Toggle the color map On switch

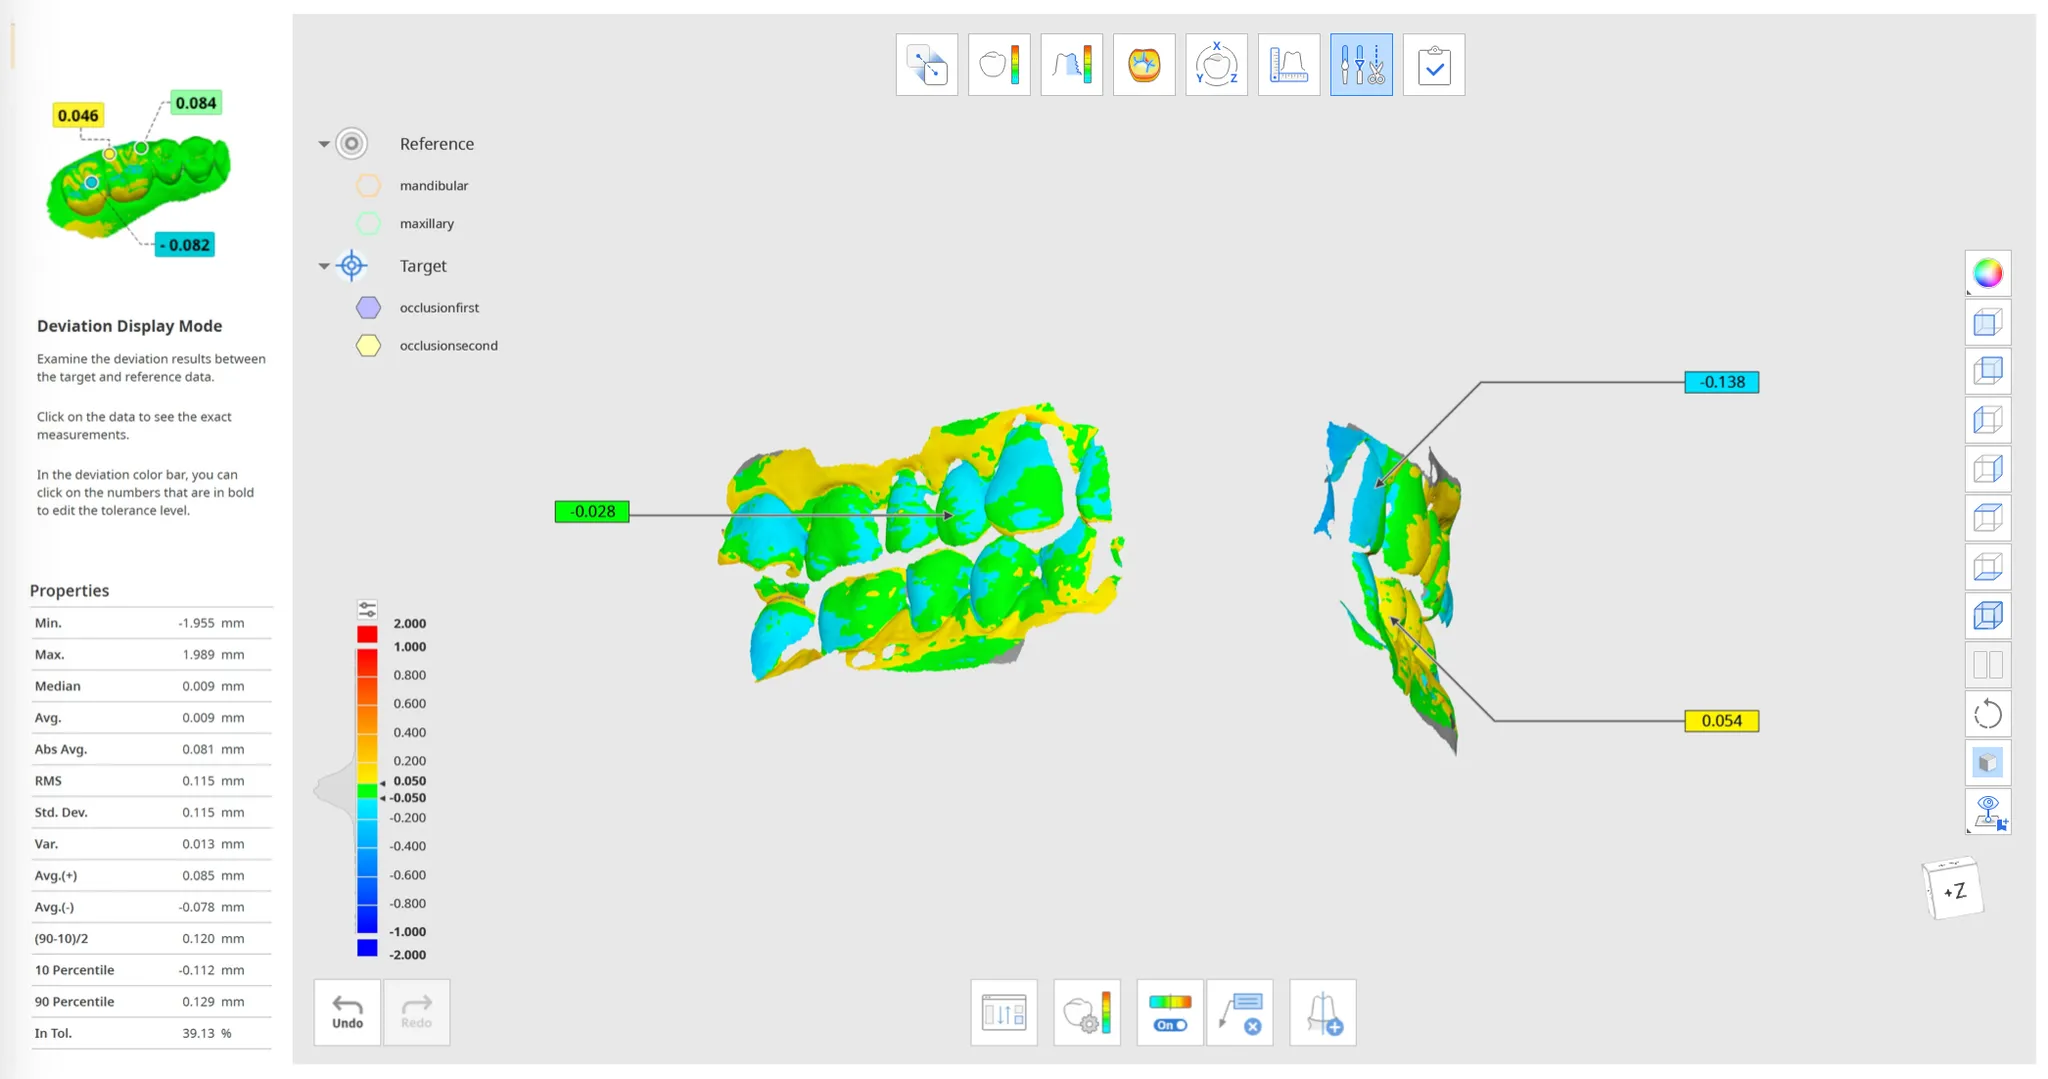1169,1013
